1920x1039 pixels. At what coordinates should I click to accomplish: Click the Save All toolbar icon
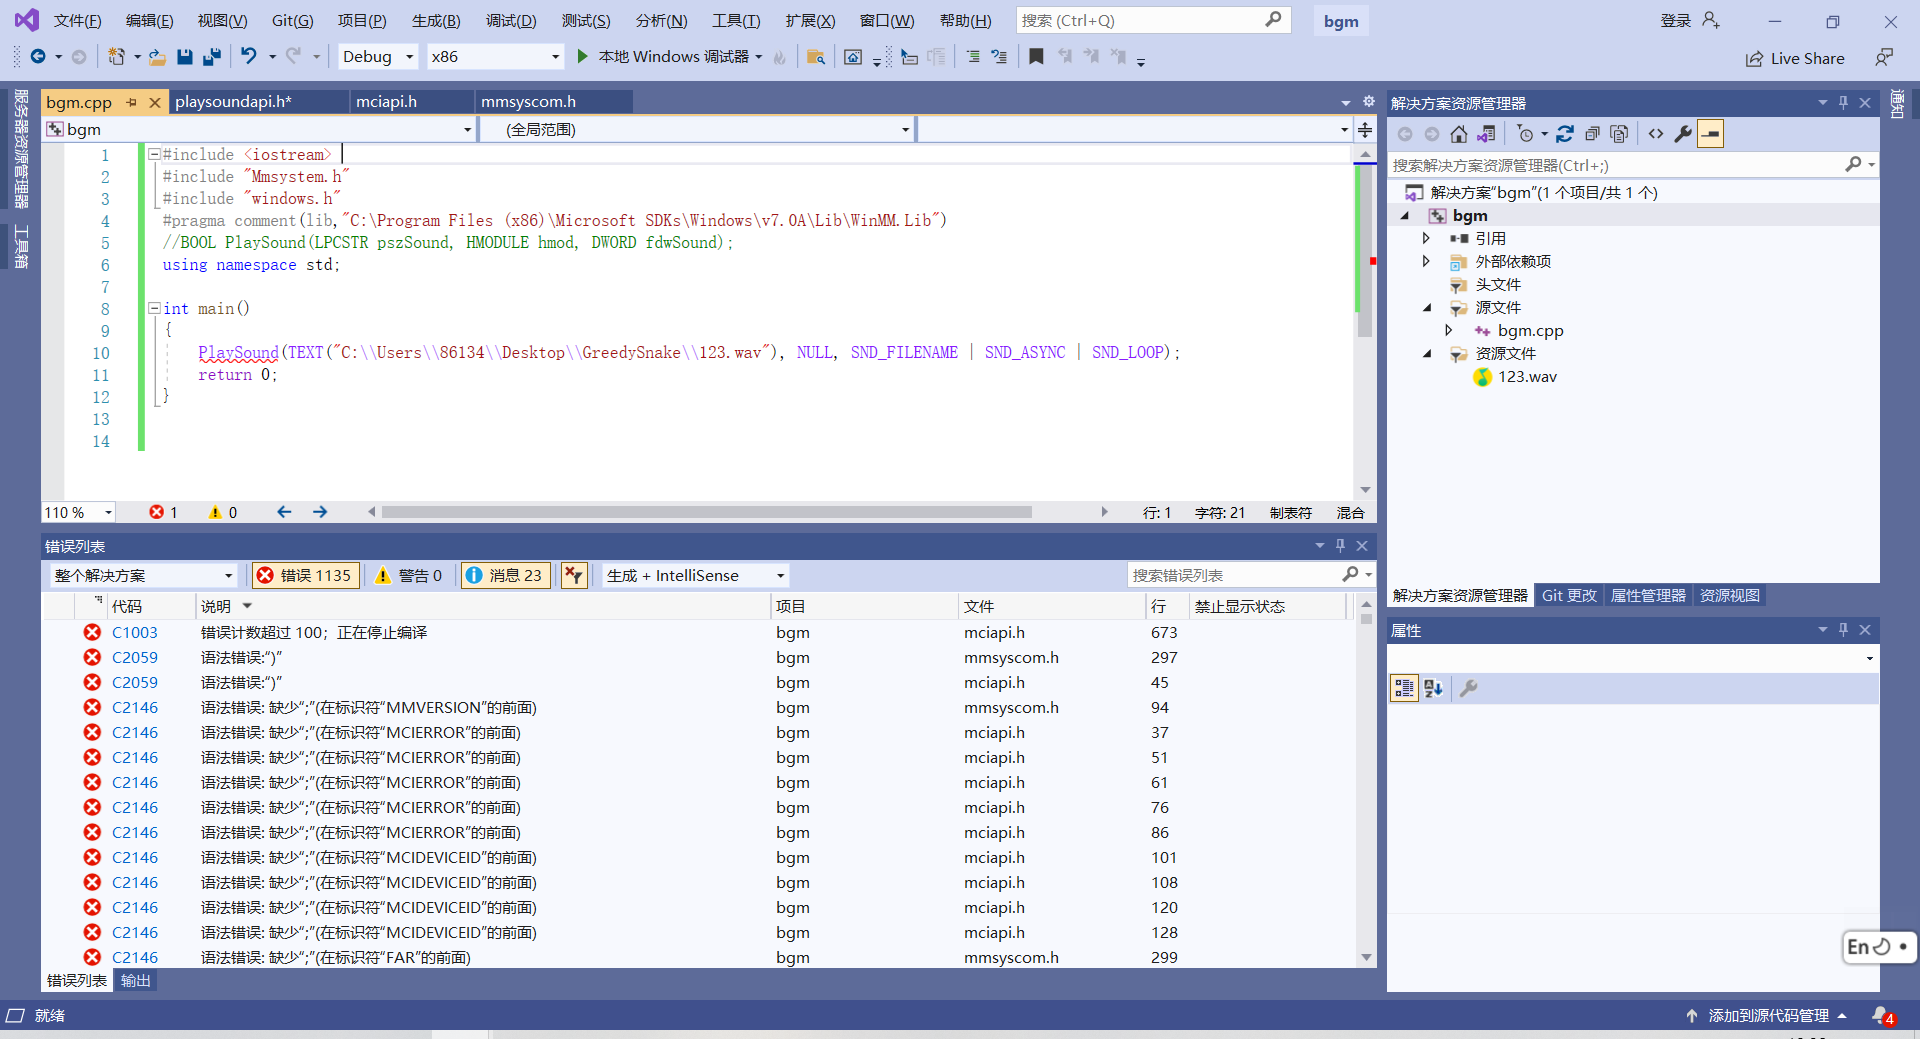pos(211,57)
